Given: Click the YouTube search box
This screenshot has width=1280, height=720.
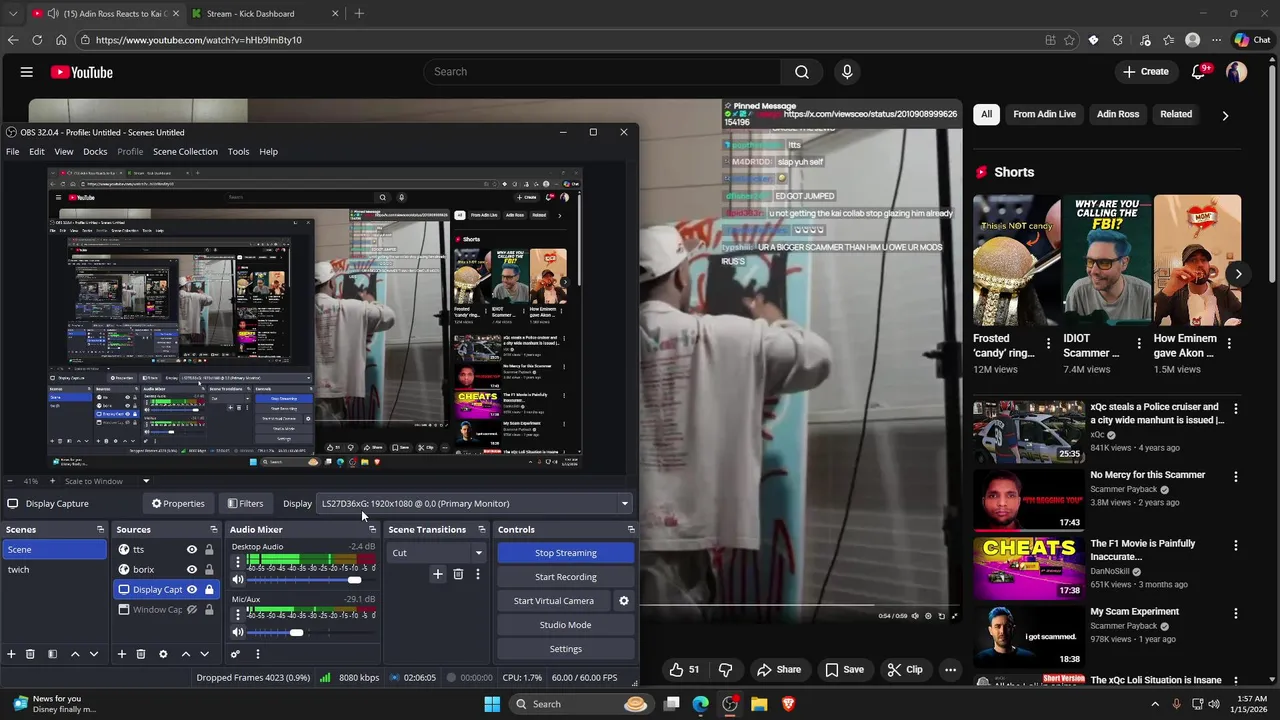Looking at the screenshot, I should (602, 72).
